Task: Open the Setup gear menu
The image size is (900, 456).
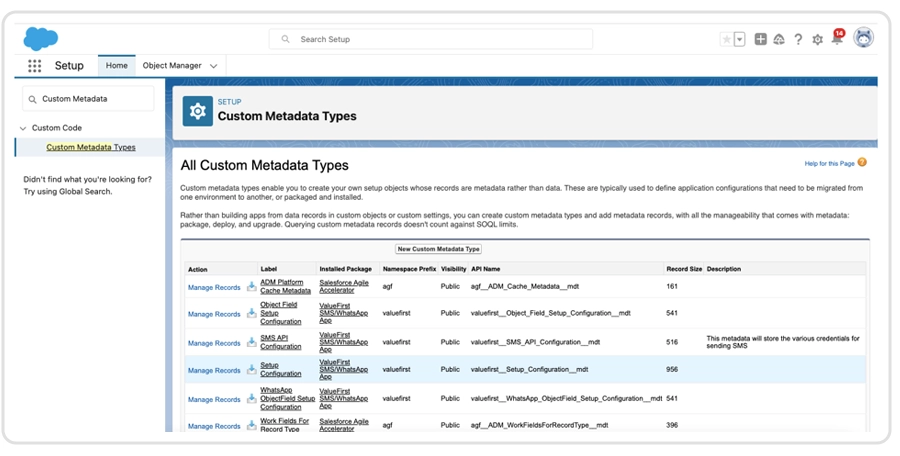Action: pyautogui.click(x=818, y=39)
